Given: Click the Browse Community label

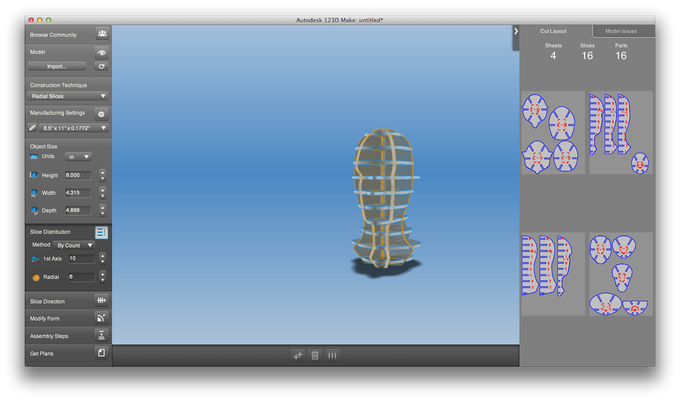Looking at the screenshot, I should (53, 35).
